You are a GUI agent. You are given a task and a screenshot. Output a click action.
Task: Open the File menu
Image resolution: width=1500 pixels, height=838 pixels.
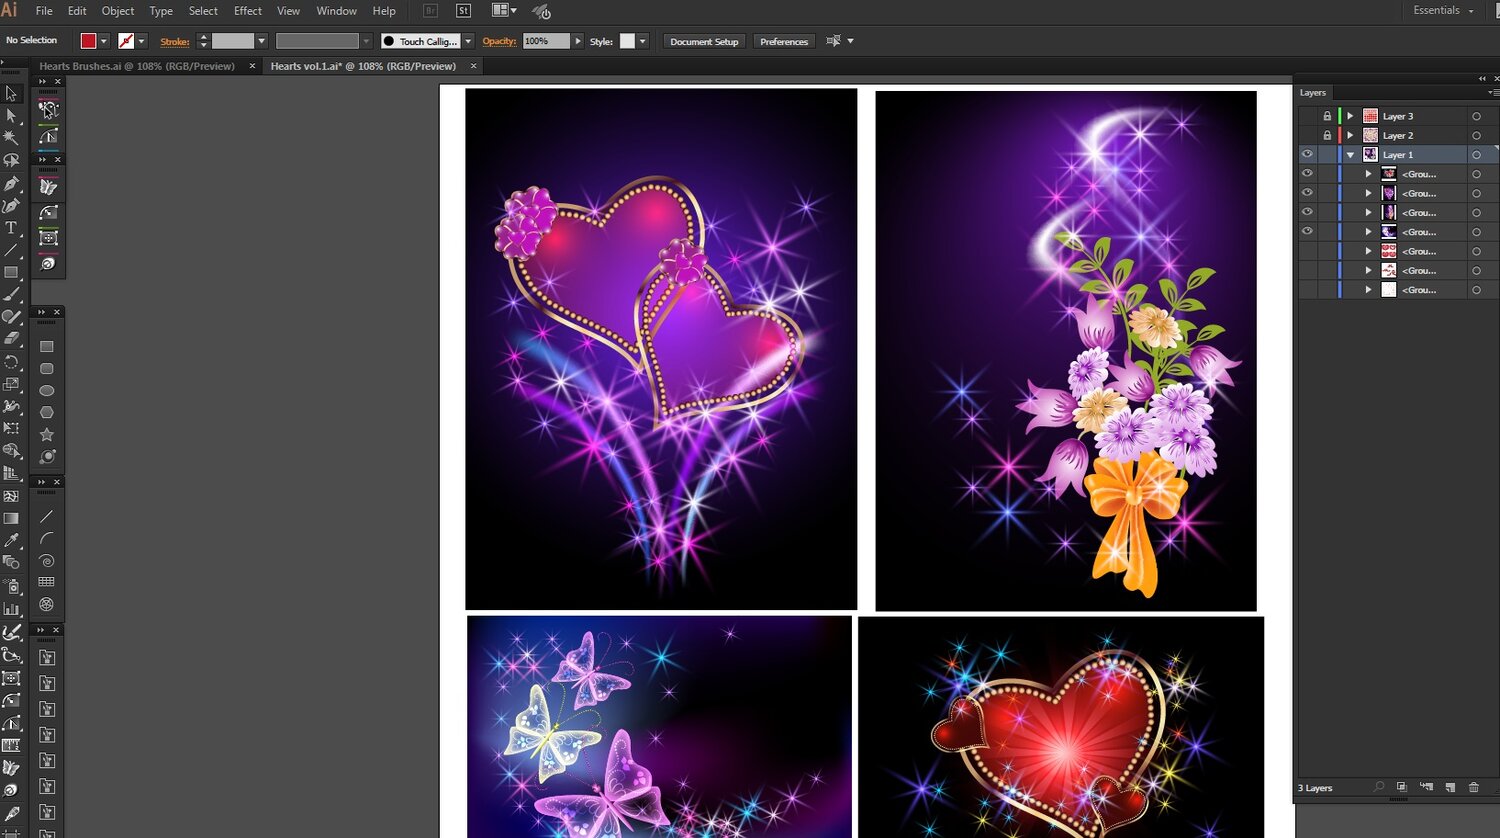click(44, 11)
